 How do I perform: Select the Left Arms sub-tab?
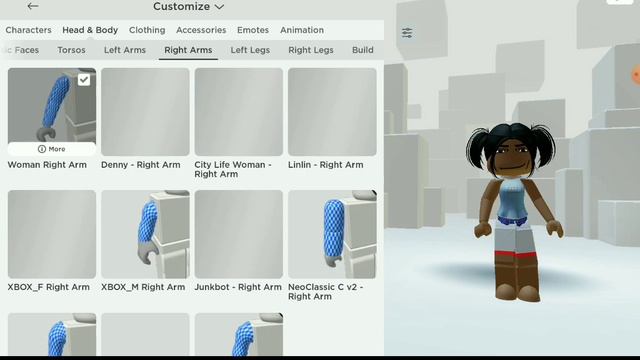[x=124, y=50]
